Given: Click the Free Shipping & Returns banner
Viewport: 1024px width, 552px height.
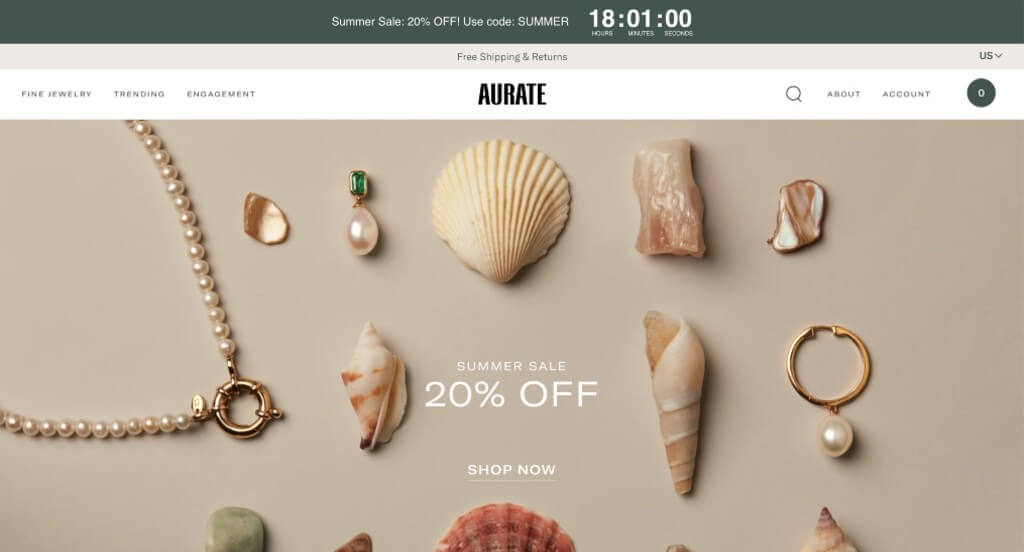Looking at the screenshot, I should 512,57.
